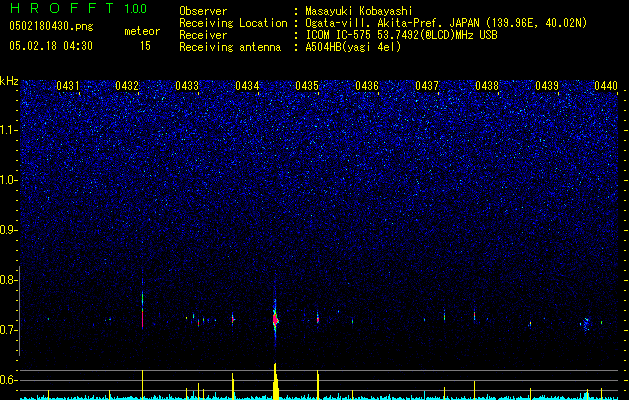Click the antenna value A504HB(yagi 4el)
Screen dimensions: 629x400
pos(353,47)
